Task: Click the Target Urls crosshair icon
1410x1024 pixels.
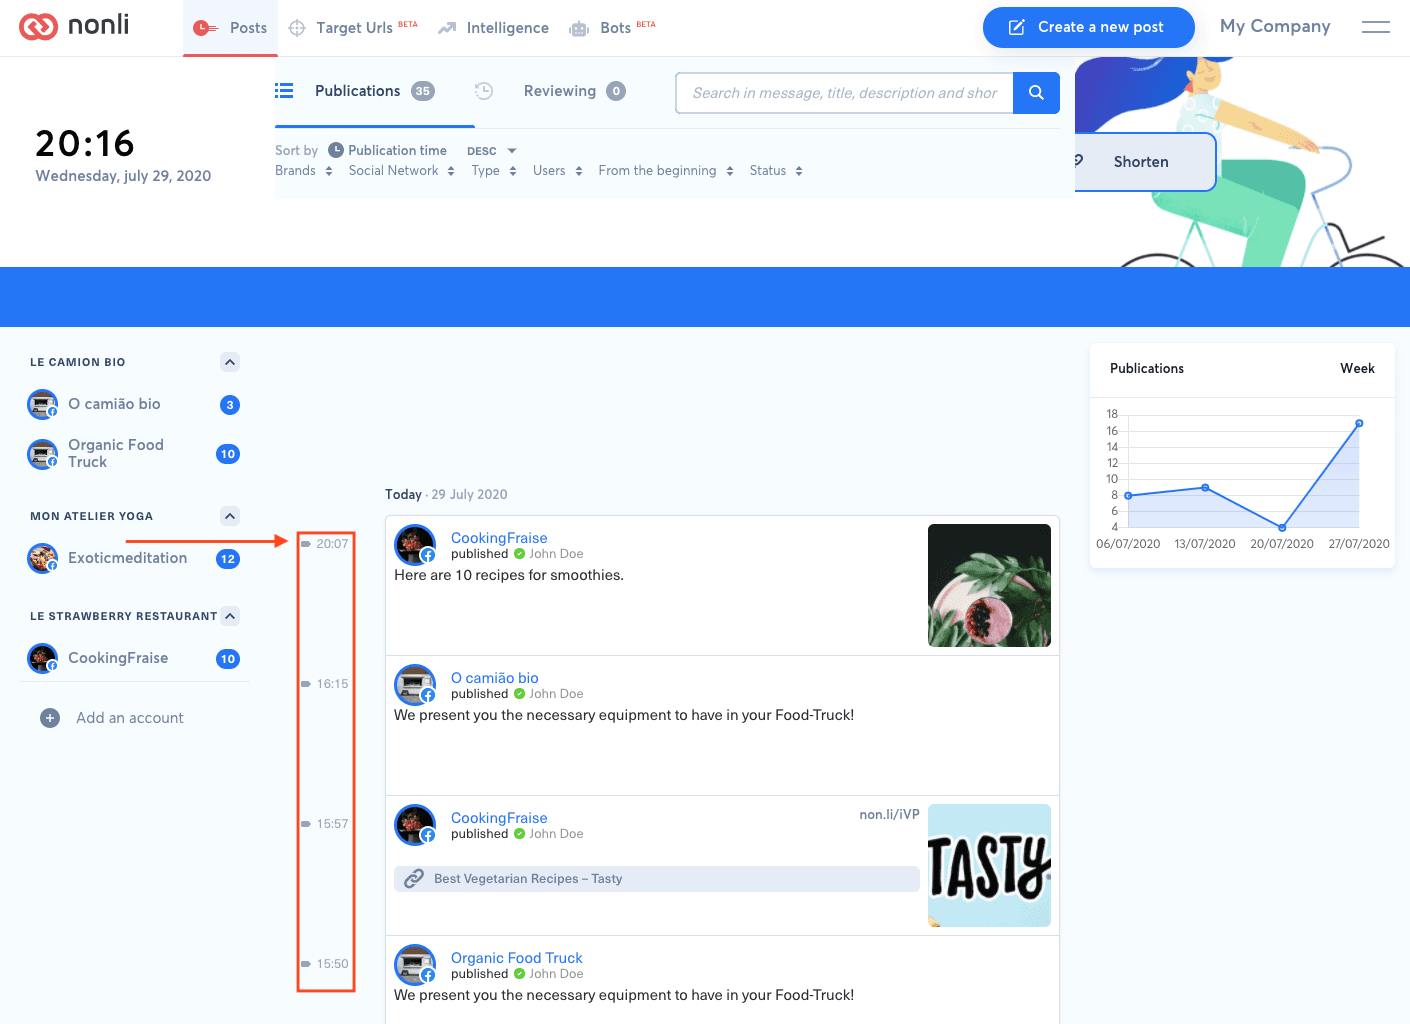Action: coord(297,28)
